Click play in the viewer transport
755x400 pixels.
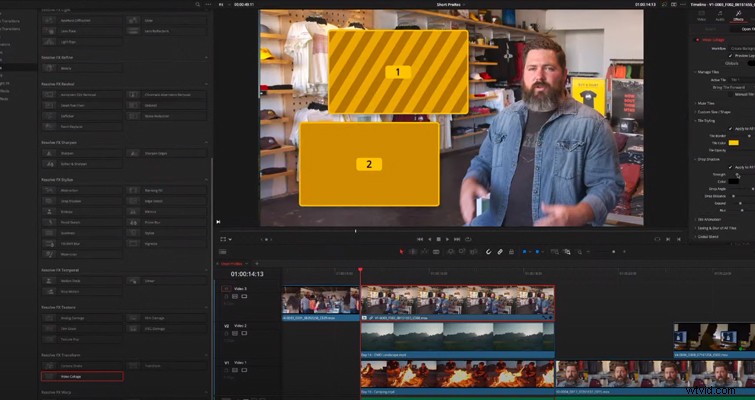(x=448, y=239)
